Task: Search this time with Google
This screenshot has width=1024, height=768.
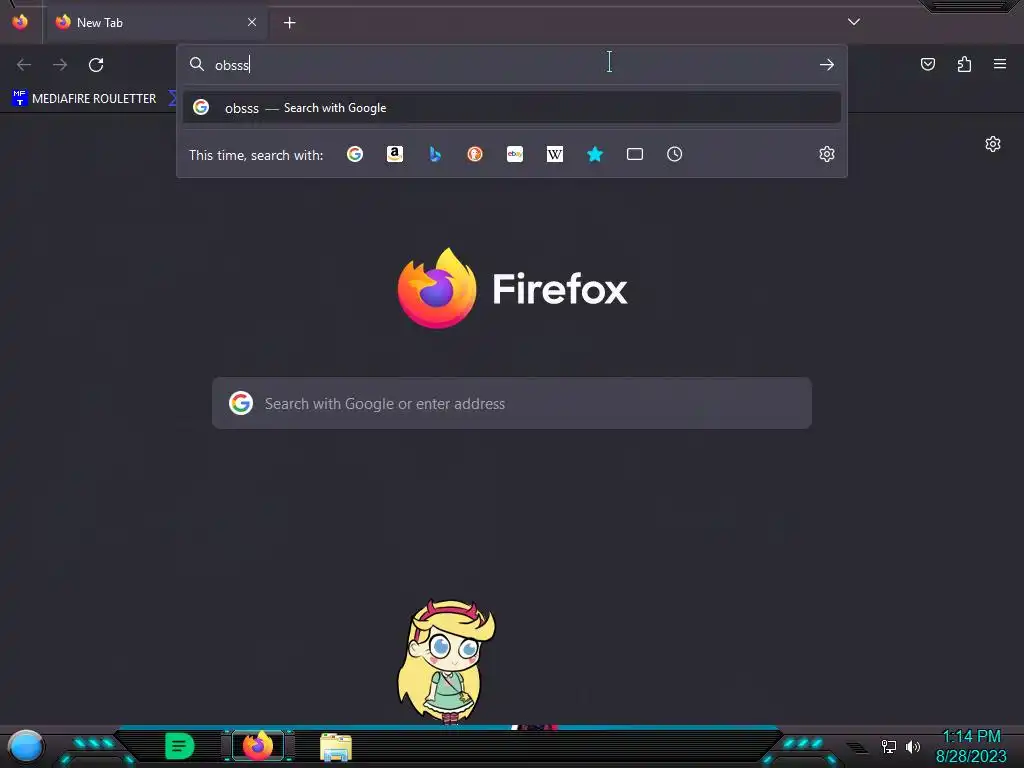Action: 355,154
